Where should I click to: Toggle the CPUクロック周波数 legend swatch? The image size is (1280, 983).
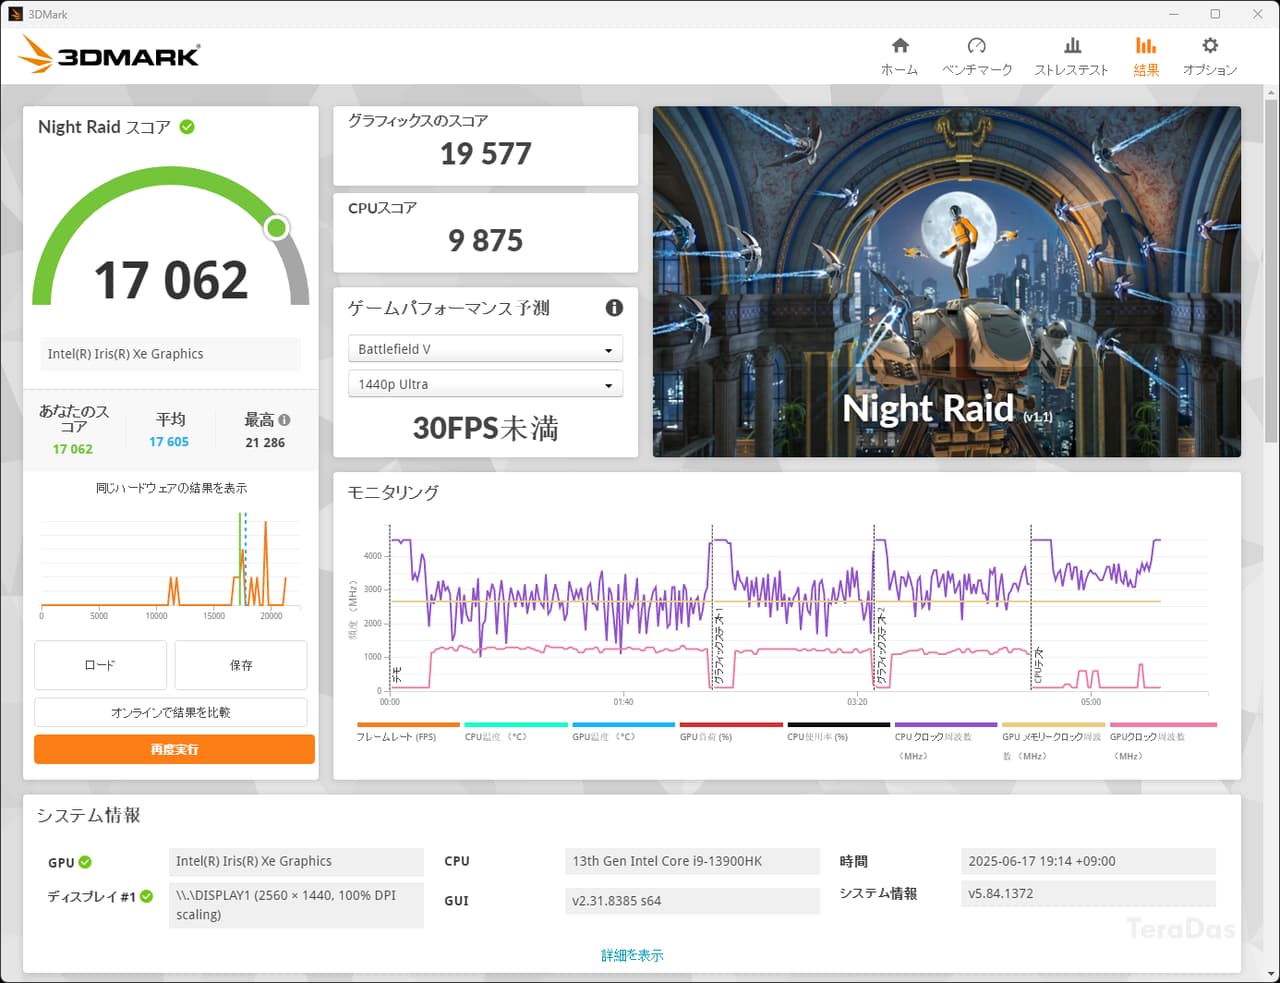tap(946, 725)
